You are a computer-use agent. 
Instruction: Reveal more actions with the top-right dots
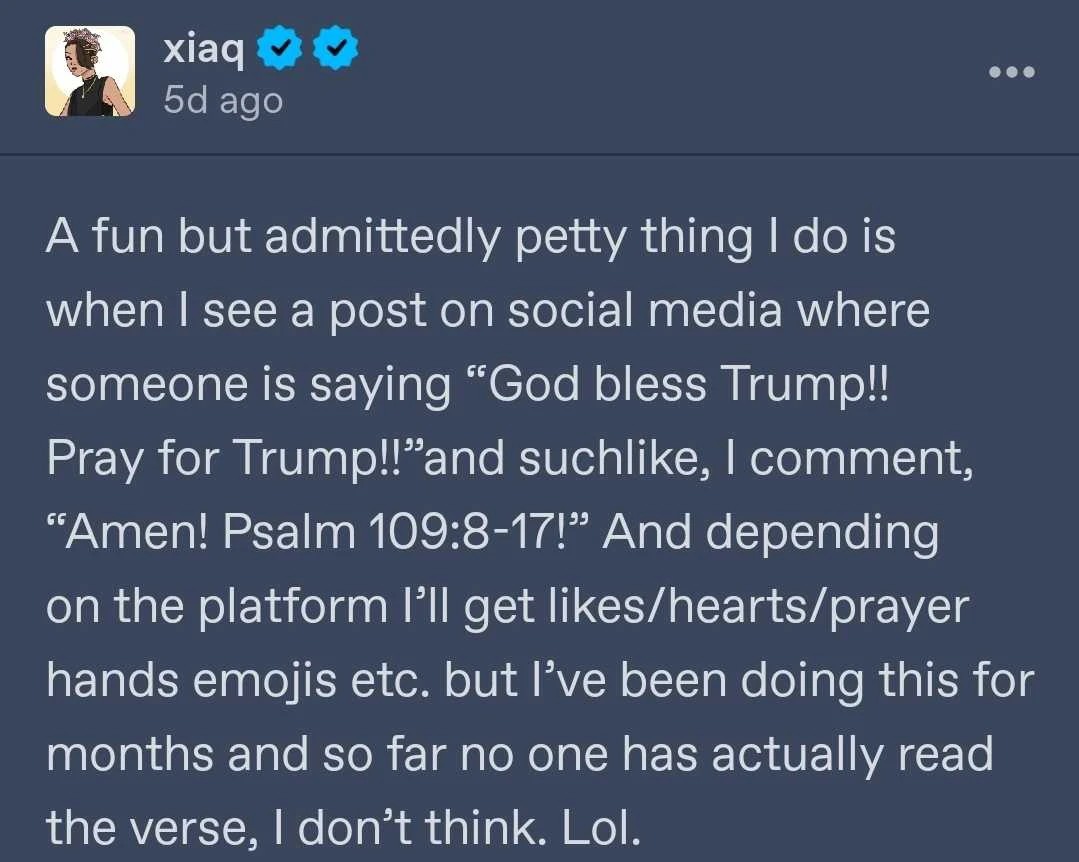1011,70
